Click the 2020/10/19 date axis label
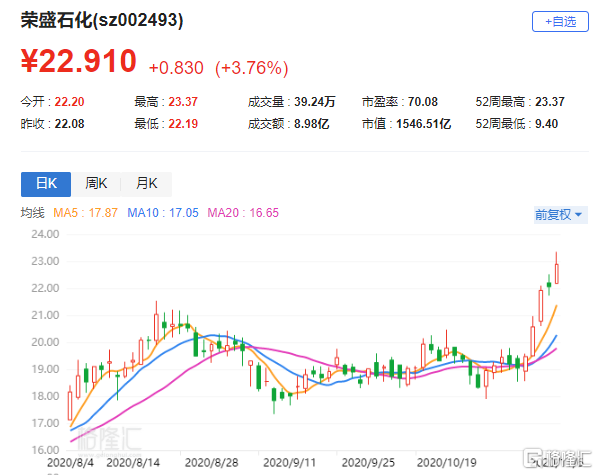 point(447,463)
